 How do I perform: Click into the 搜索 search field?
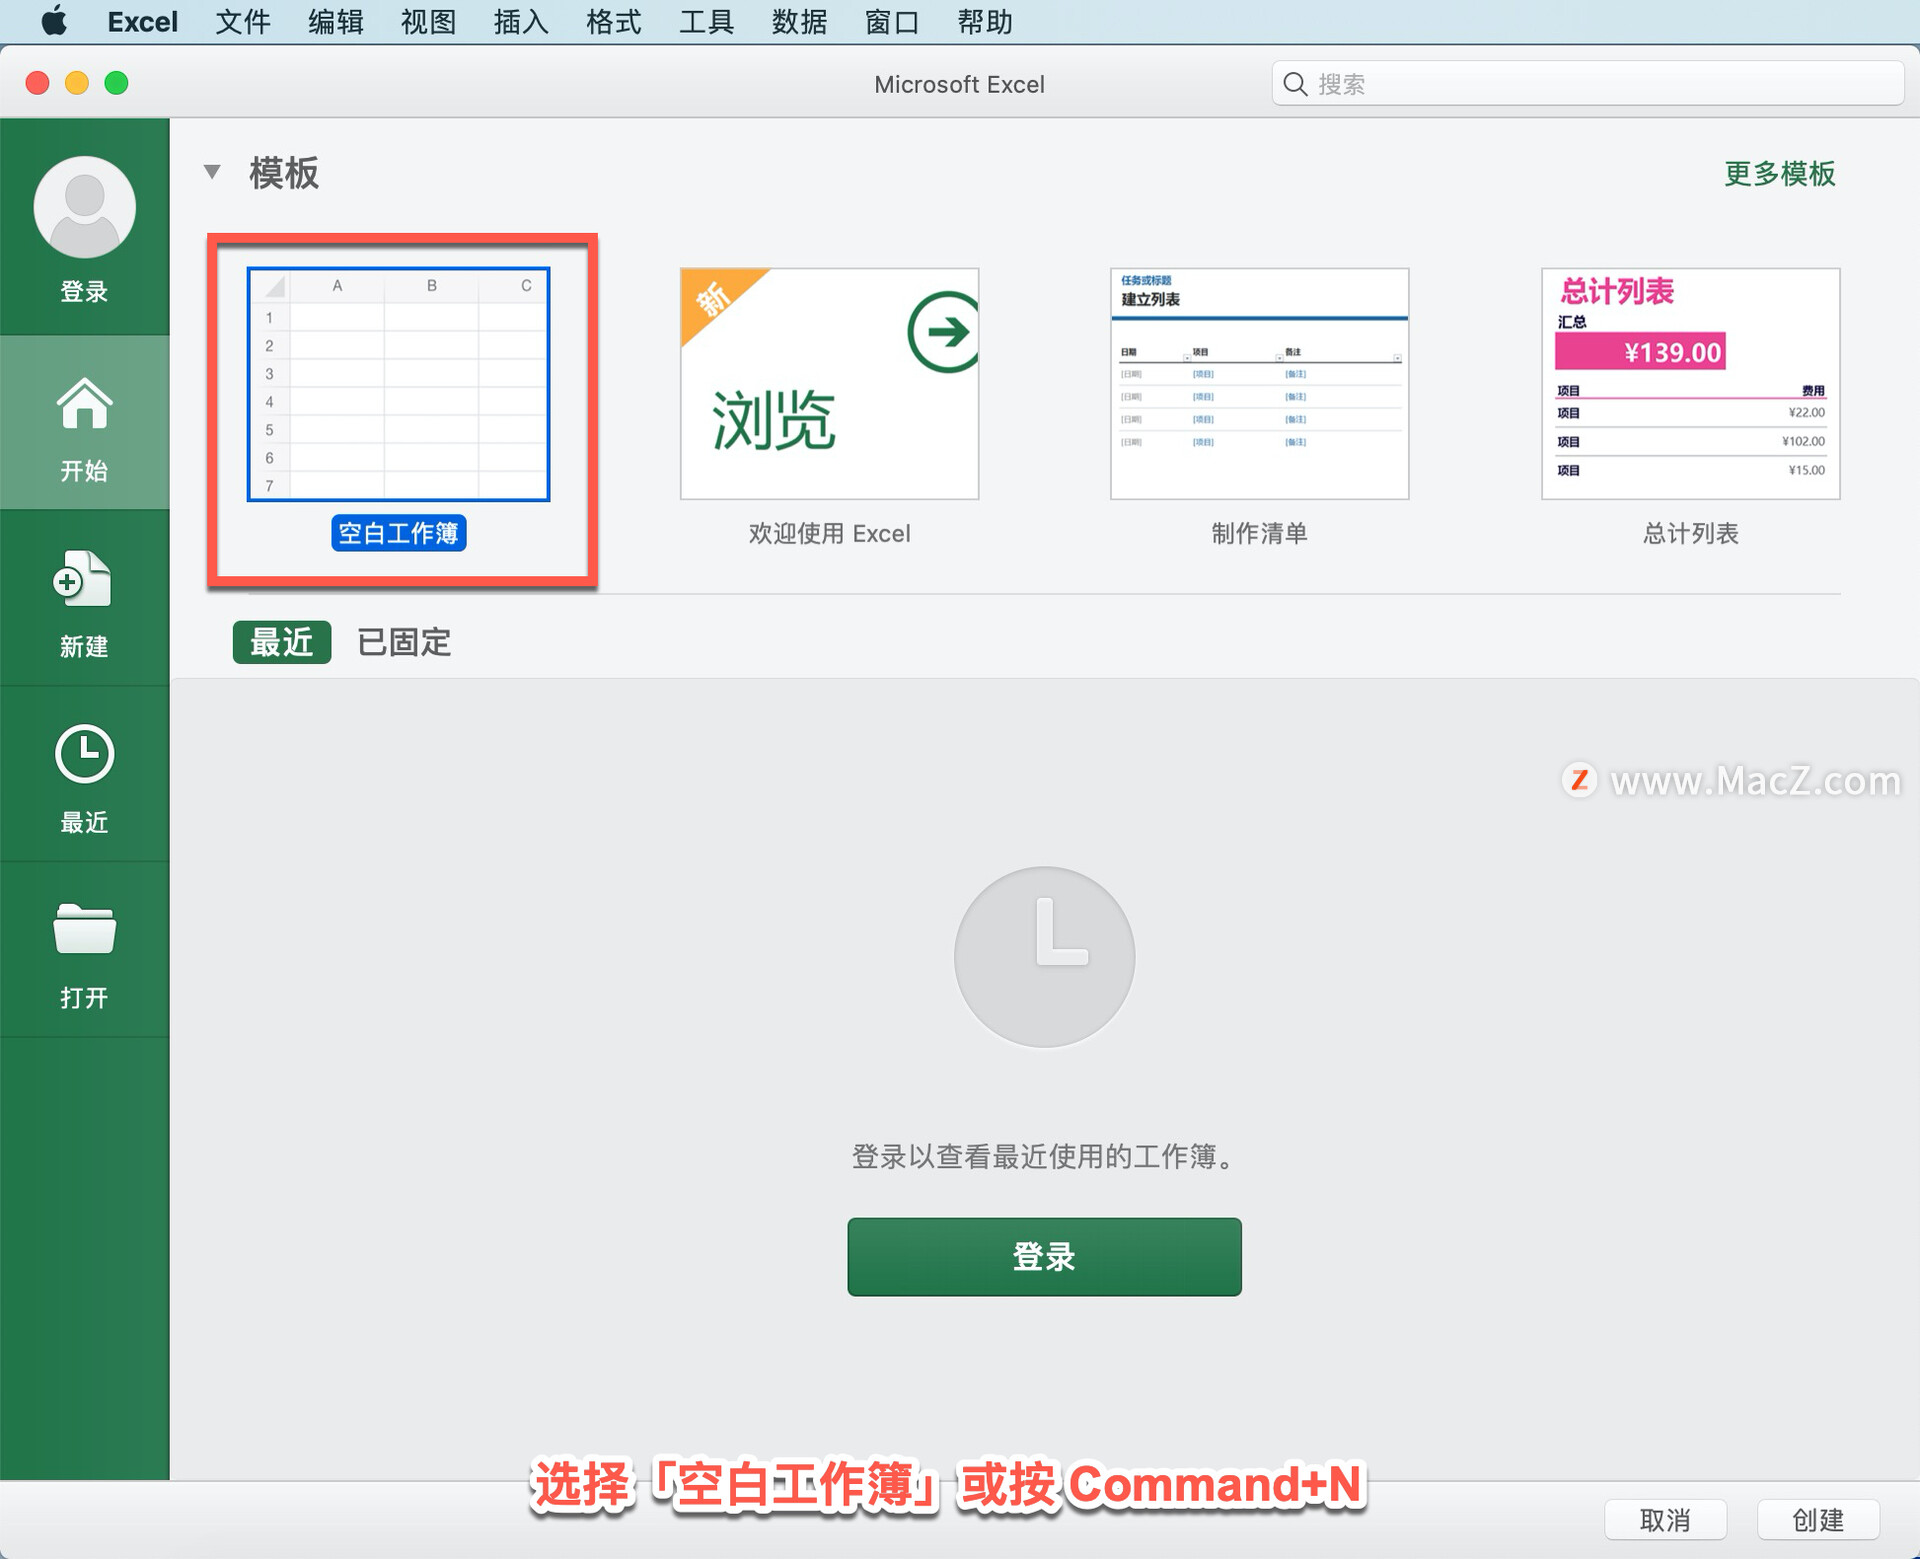click(x=1600, y=84)
